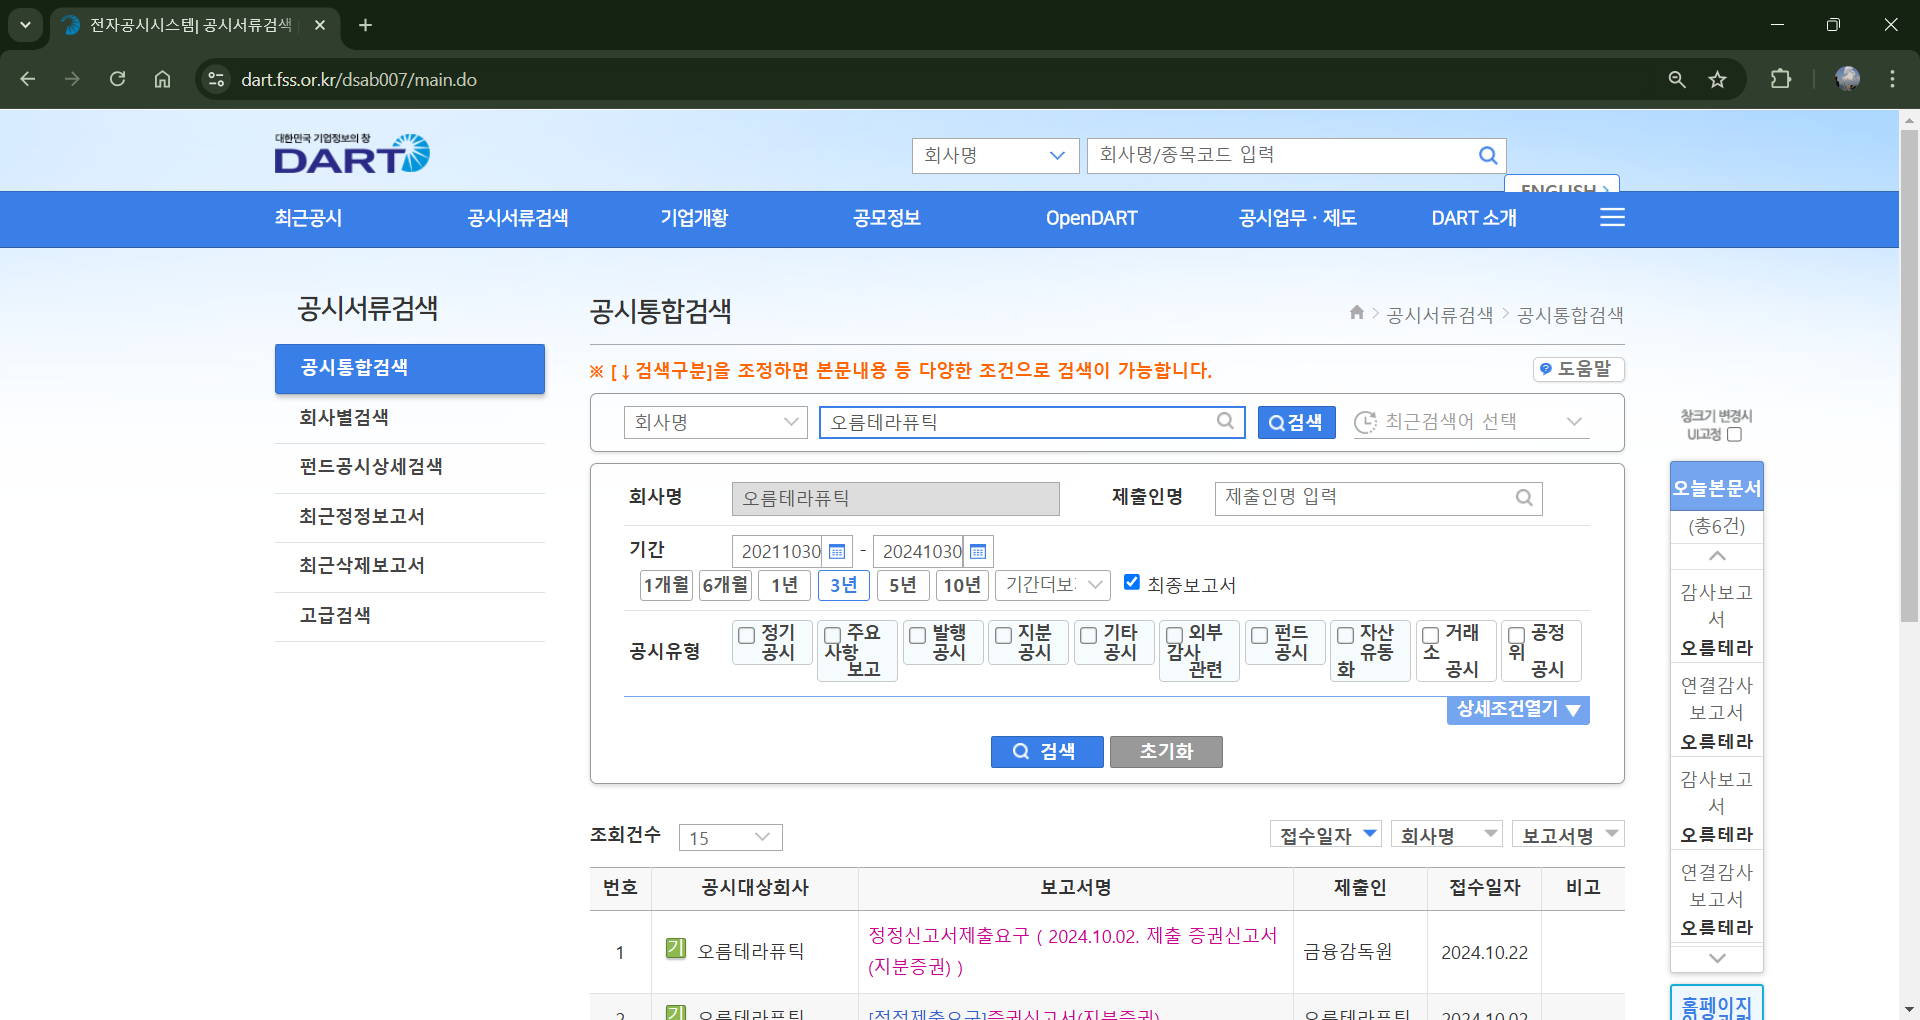Sort by 보고서명 dropdown
The image size is (1920, 1020).
[1568, 834]
